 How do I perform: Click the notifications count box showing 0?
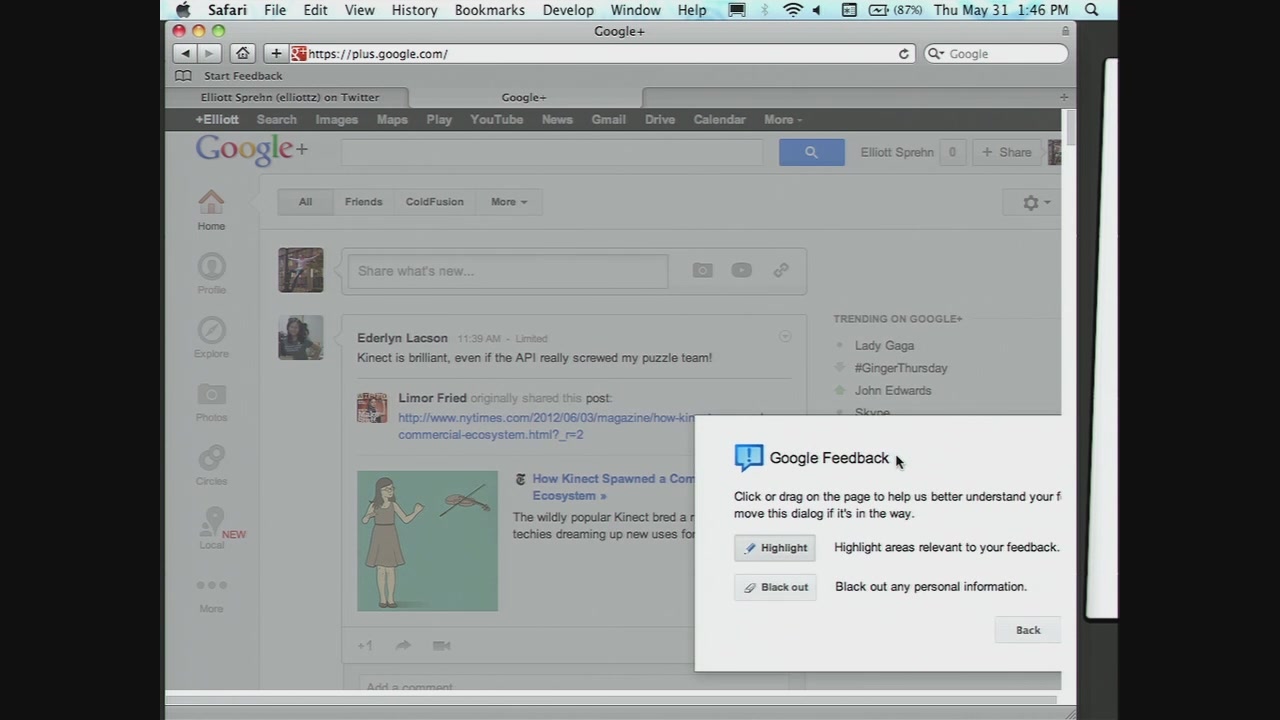point(952,152)
